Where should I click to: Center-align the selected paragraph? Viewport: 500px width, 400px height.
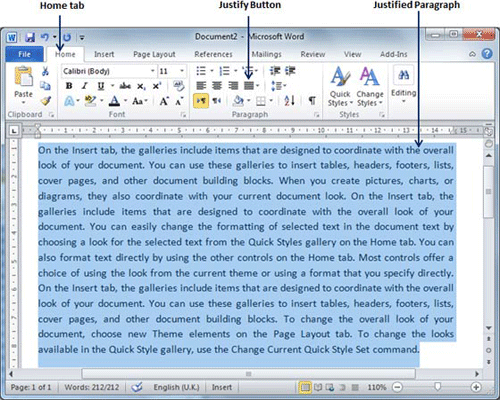click(x=217, y=86)
